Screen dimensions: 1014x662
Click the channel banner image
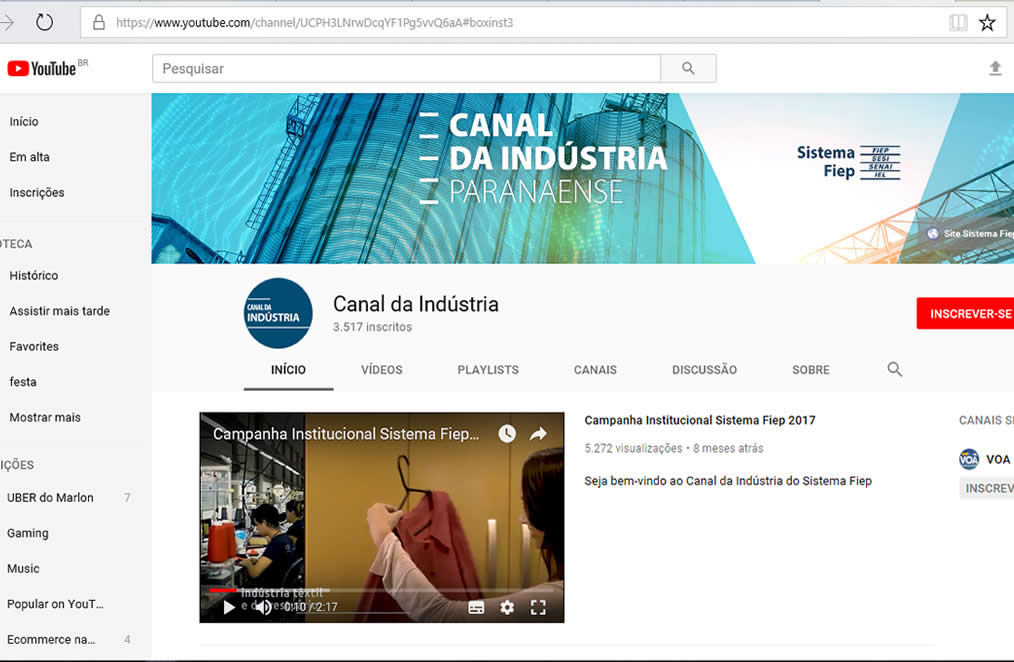click(583, 178)
